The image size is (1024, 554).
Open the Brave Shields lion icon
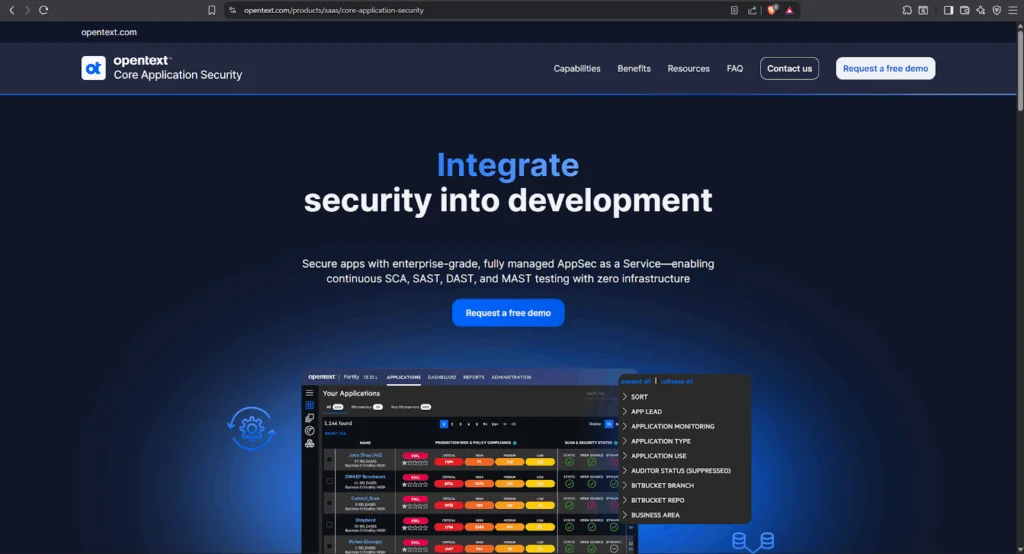772,10
